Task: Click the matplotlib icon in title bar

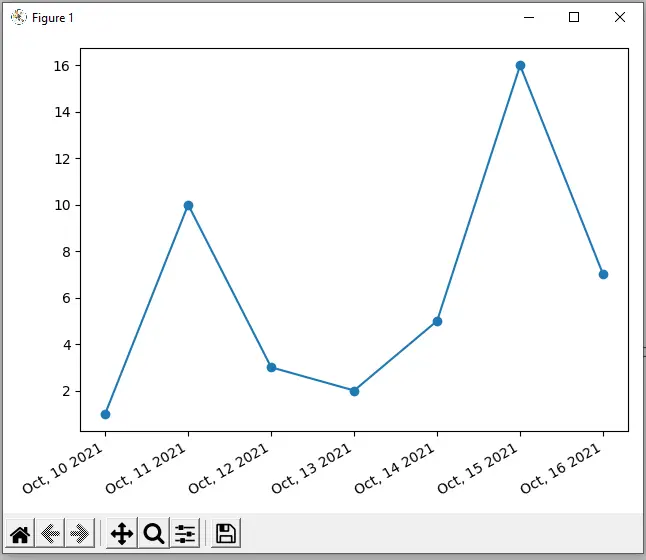Action: (18, 17)
